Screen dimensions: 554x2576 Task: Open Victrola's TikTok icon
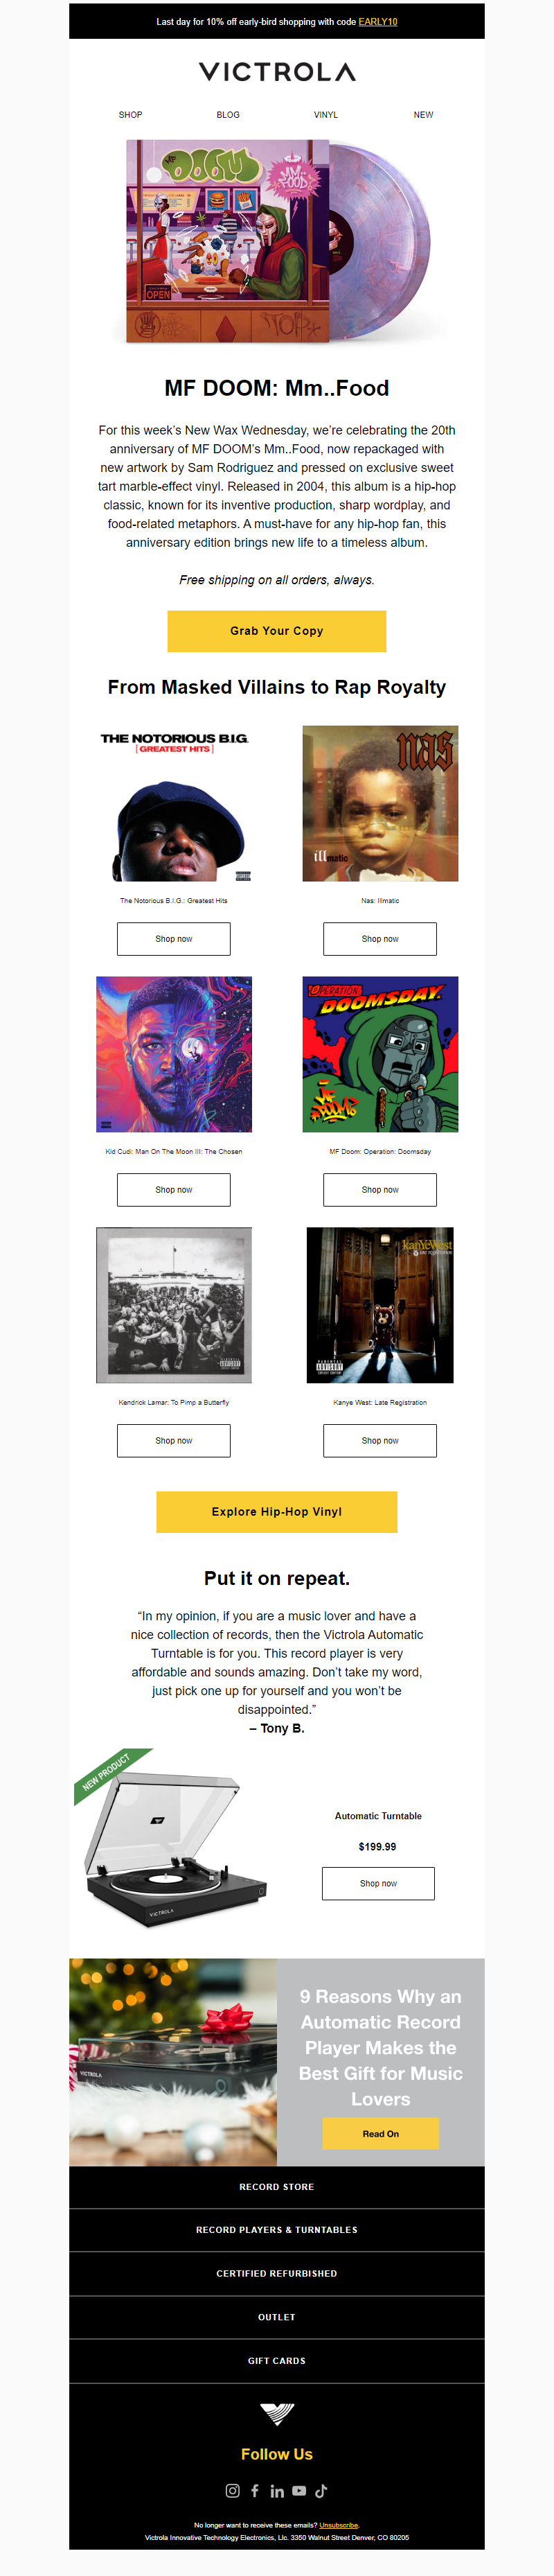coord(321,2490)
